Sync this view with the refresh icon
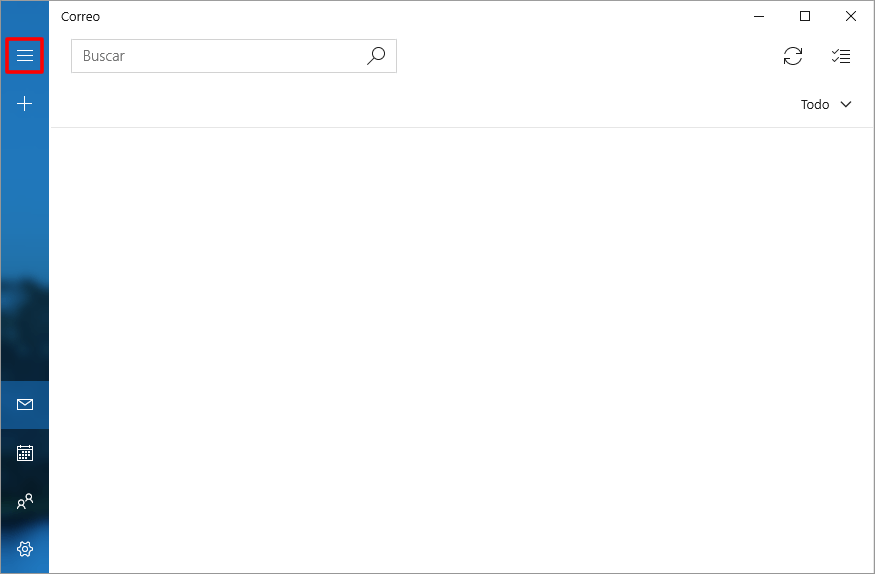875x574 pixels. pyautogui.click(x=792, y=56)
